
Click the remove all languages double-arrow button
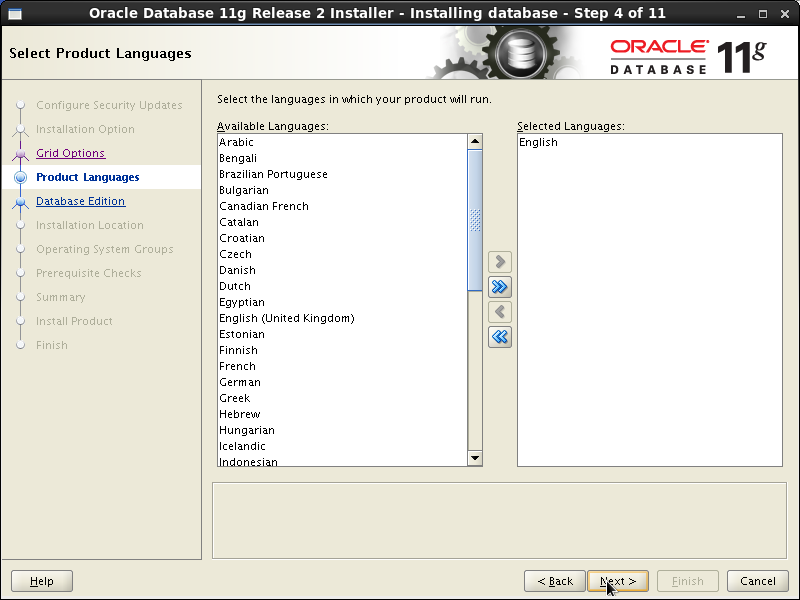(499, 337)
